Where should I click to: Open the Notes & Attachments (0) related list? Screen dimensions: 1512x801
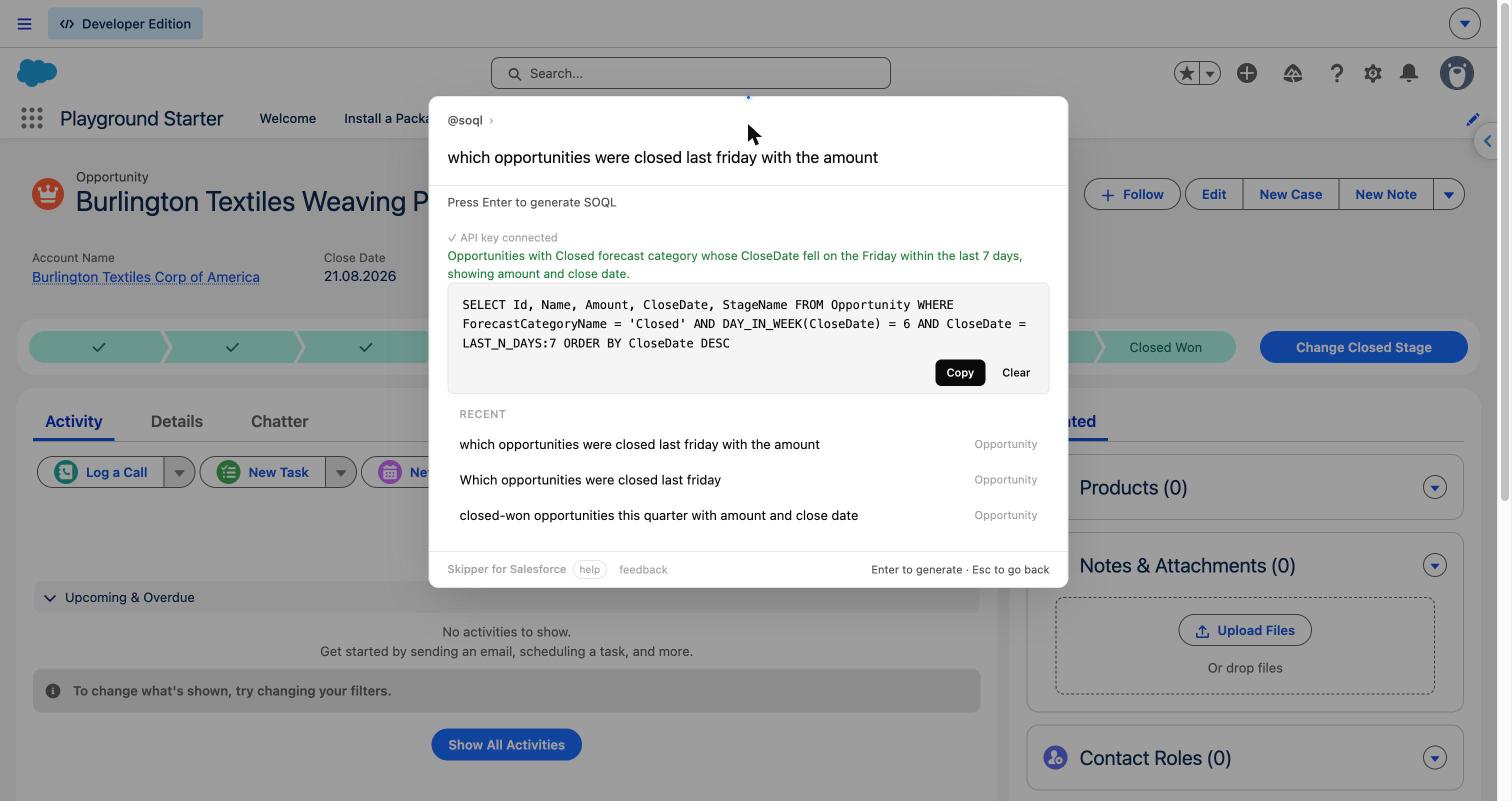coord(1188,566)
